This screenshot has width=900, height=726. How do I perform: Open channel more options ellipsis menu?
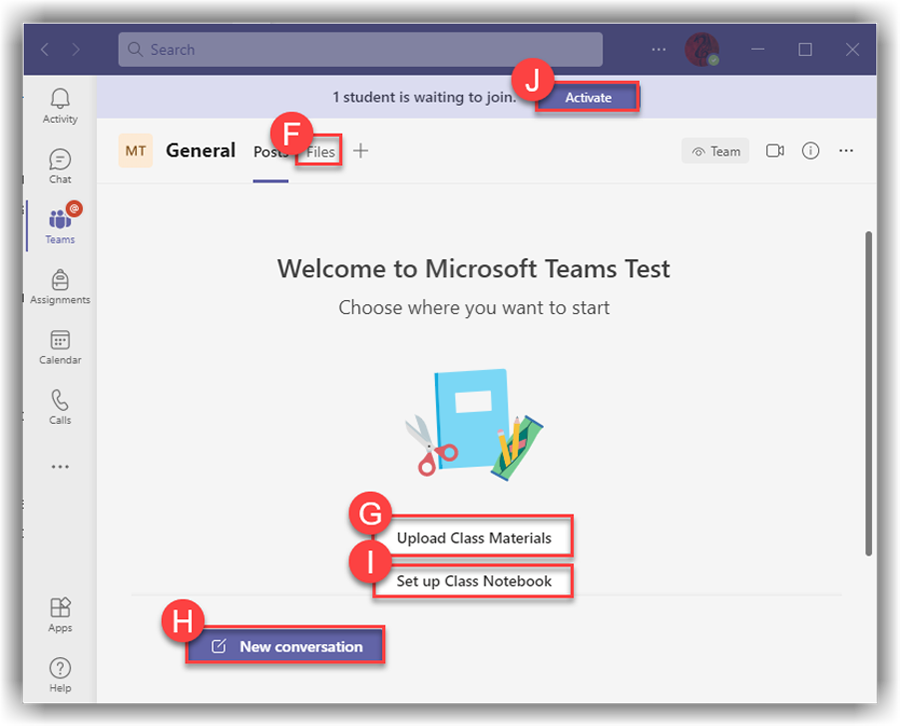point(846,151)
